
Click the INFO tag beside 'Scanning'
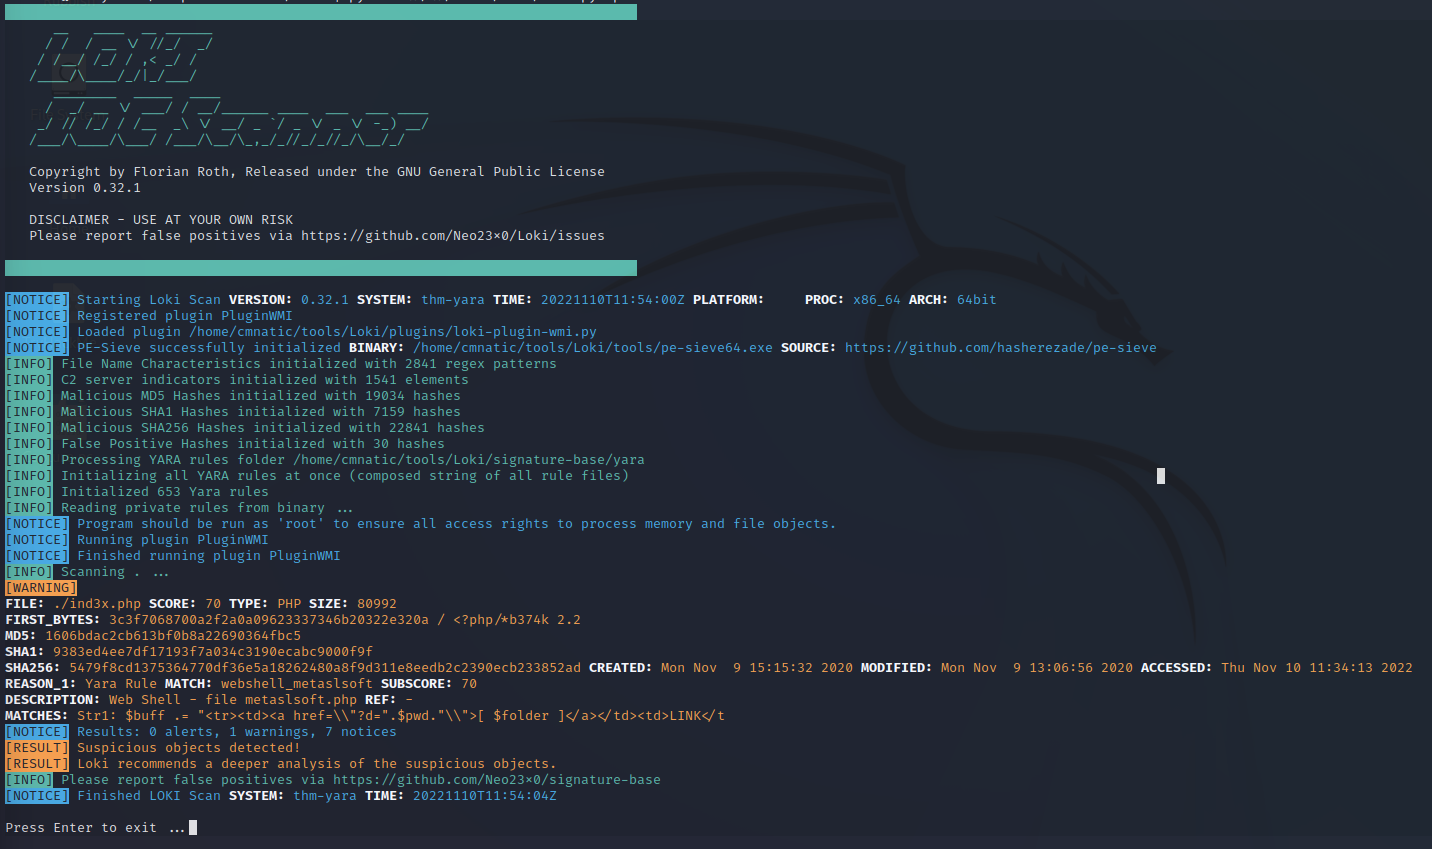tap(29, 572)
